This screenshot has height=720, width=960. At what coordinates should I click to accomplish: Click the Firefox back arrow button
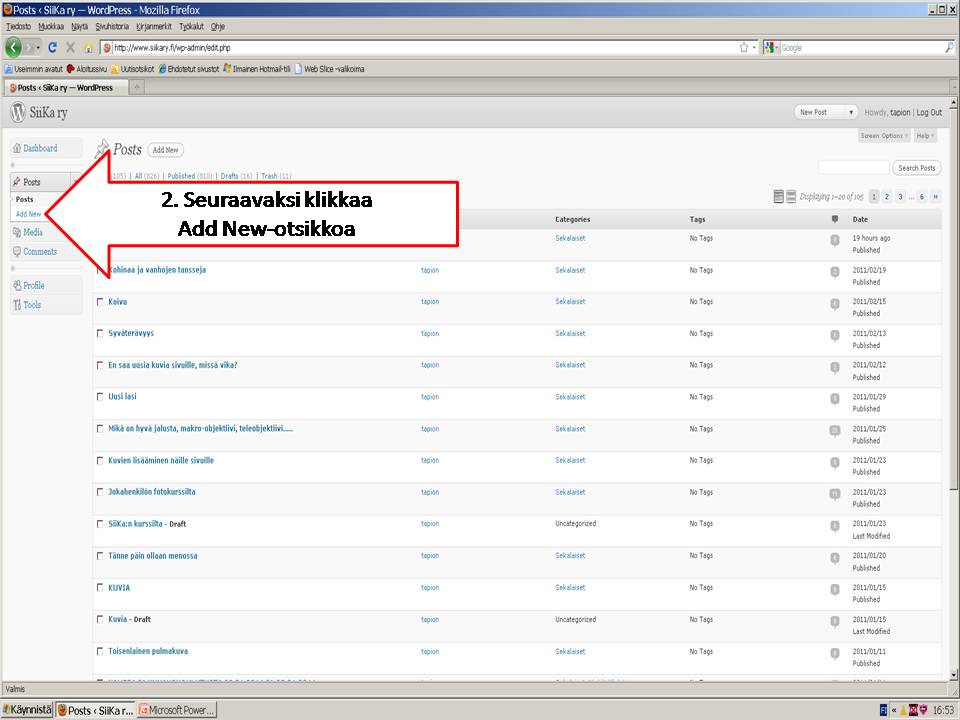(x=14, y=47)
